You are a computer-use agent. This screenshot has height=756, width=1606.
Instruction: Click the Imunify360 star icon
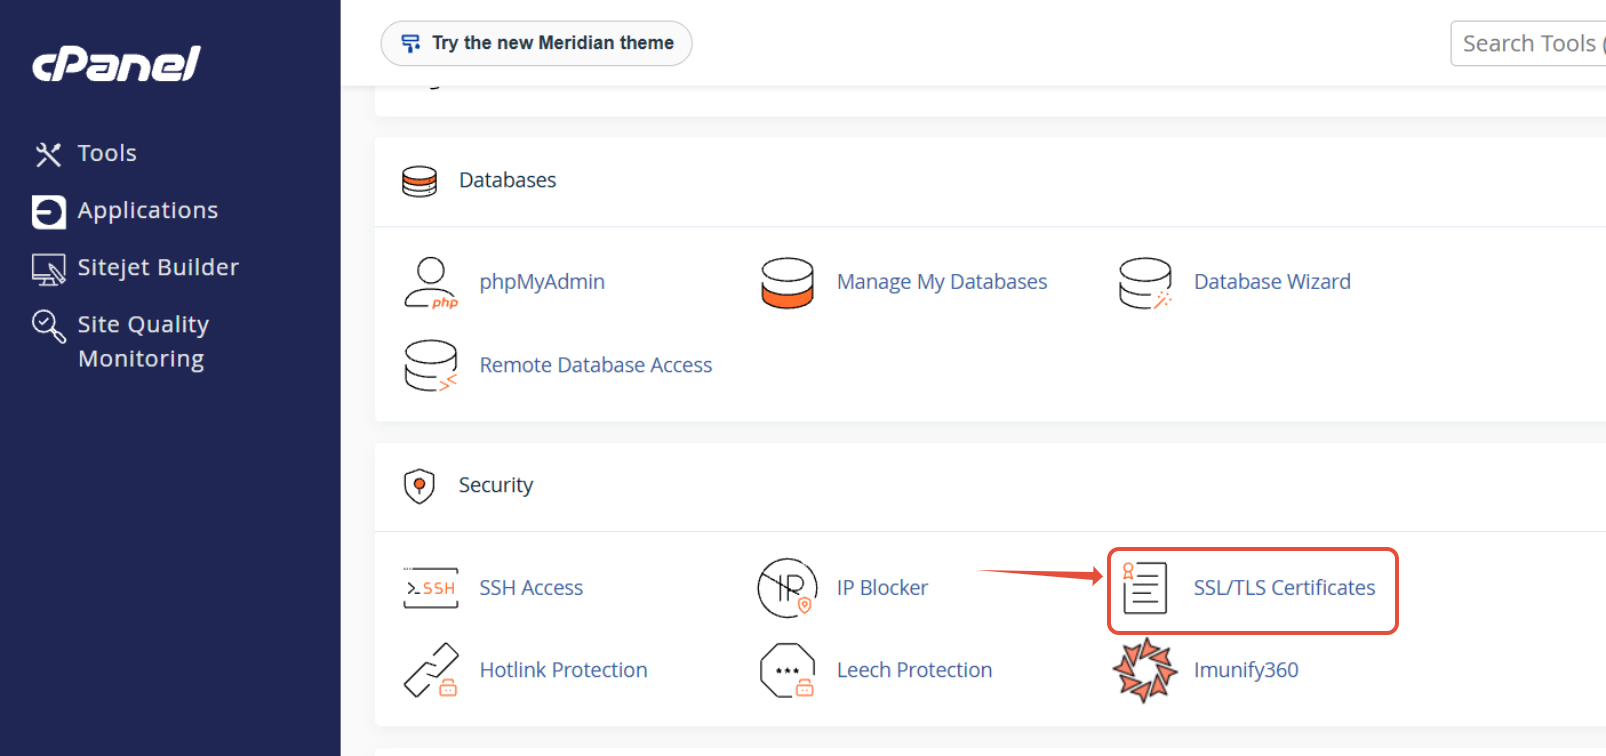coord(1145,670)
